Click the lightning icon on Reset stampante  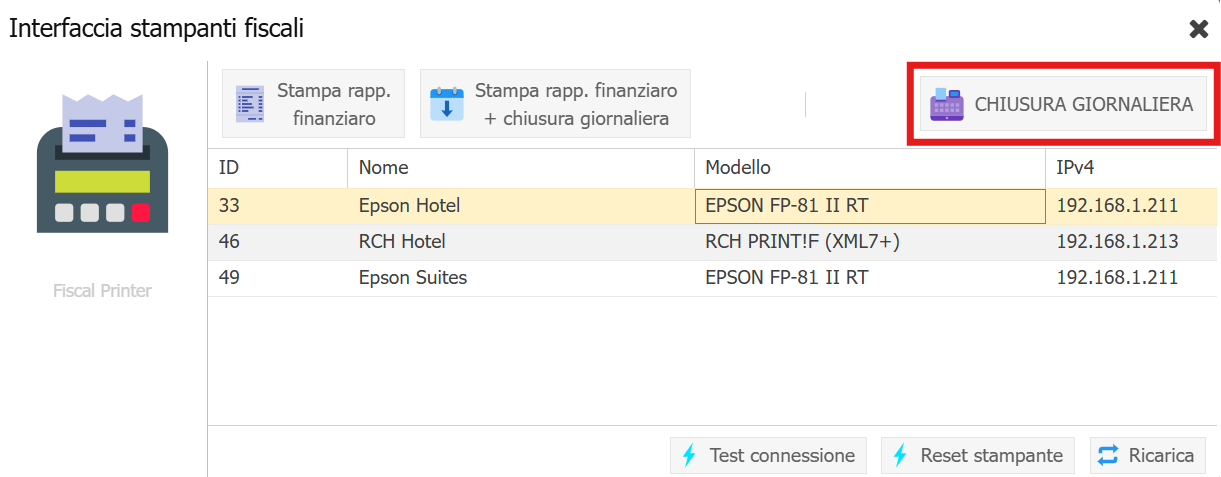pyautogui.click(x=899, y=456)
